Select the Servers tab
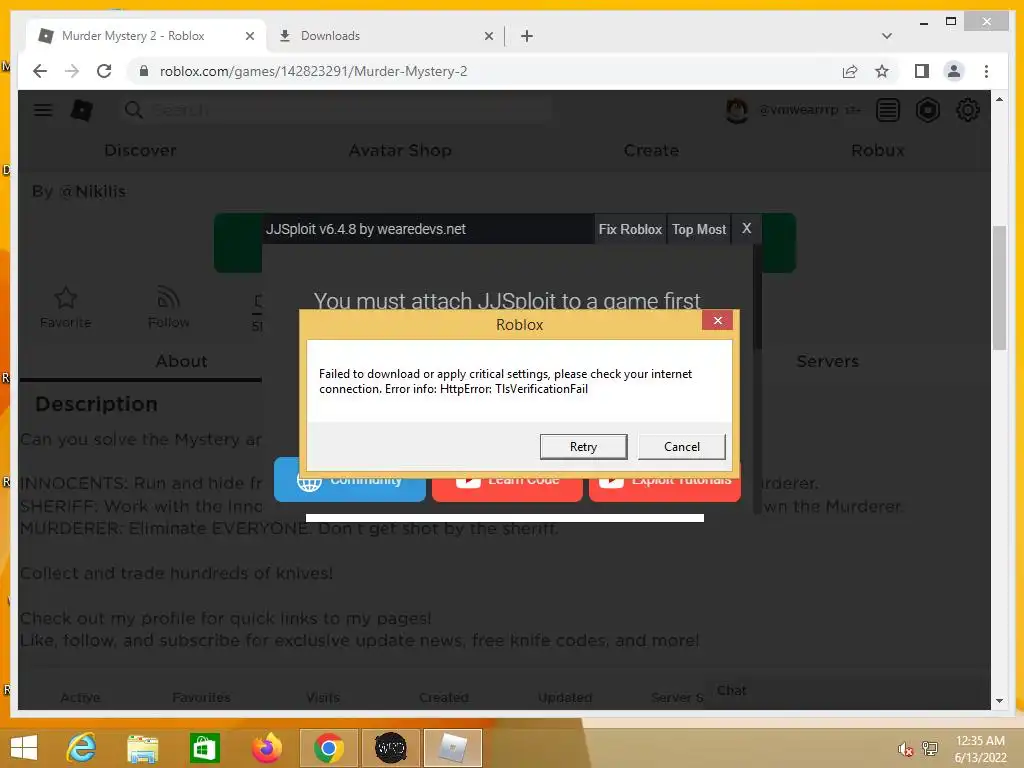This screenshot has width=1024, height=768. 827,361
